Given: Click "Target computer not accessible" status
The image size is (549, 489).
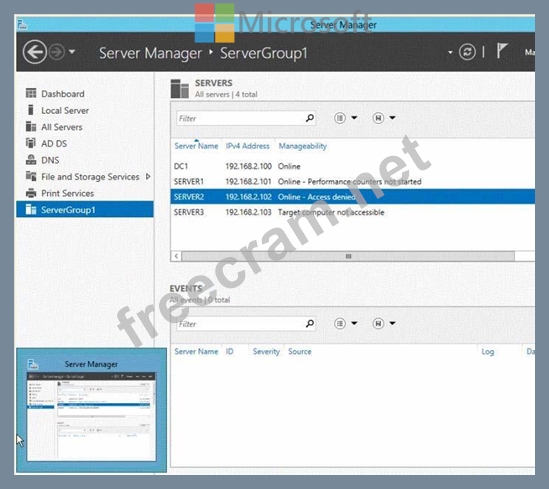Looking at the screenshot, I should [331, 212].
